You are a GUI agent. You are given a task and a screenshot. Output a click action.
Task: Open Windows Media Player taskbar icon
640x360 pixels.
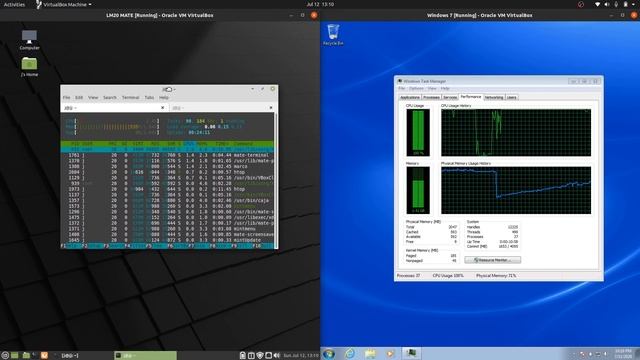(x=390, y=353)
